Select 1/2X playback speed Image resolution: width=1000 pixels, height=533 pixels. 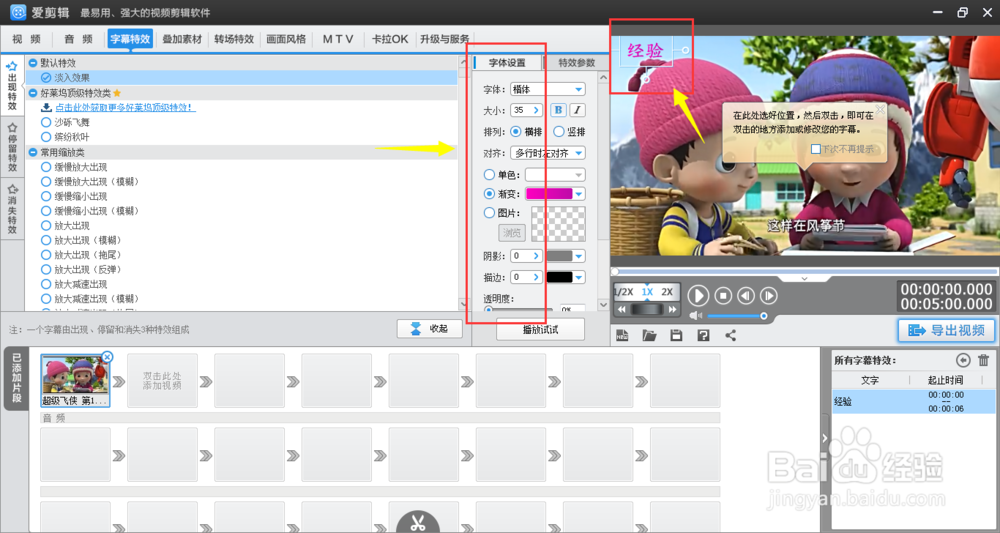(x=624, y=292)
